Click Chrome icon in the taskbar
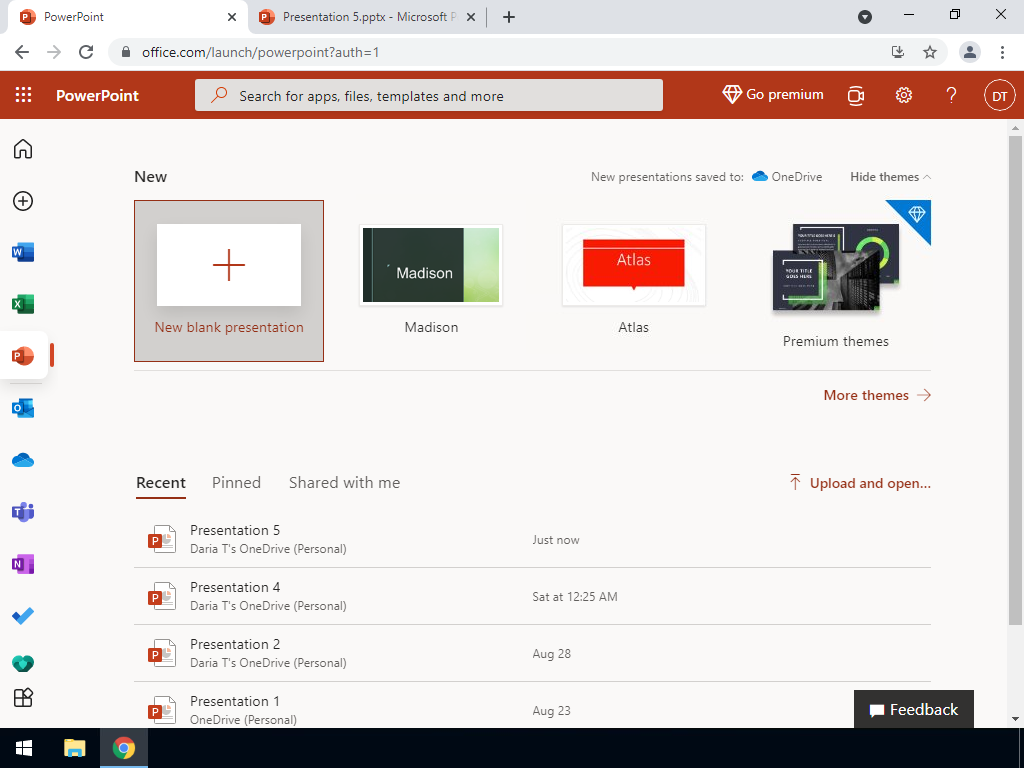This screenshot has width=1024, height=768. click(x=123, y=748)
